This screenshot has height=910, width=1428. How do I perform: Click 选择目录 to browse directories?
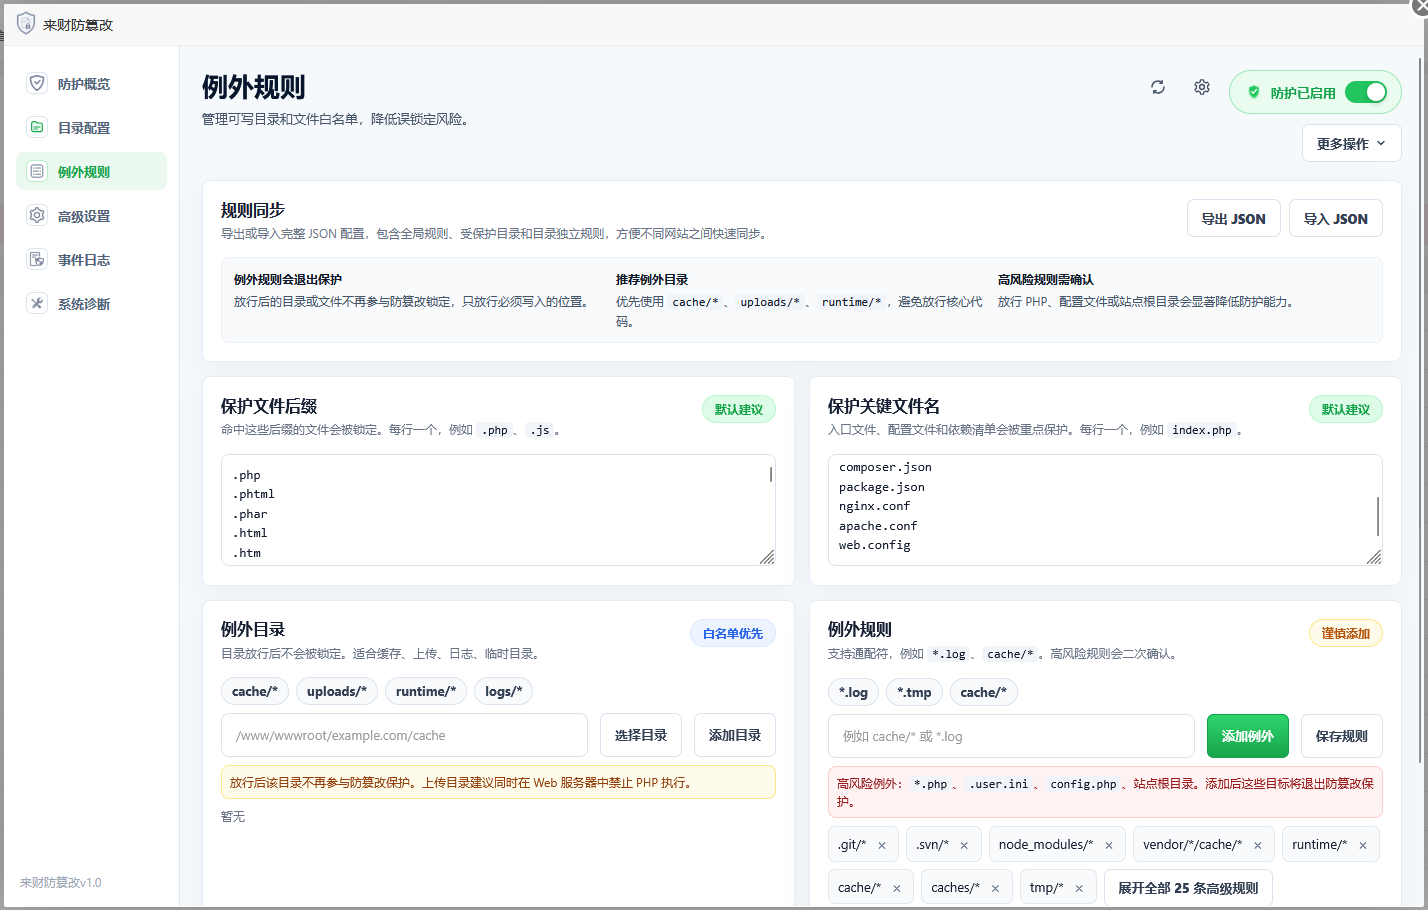tap(640, 735)
